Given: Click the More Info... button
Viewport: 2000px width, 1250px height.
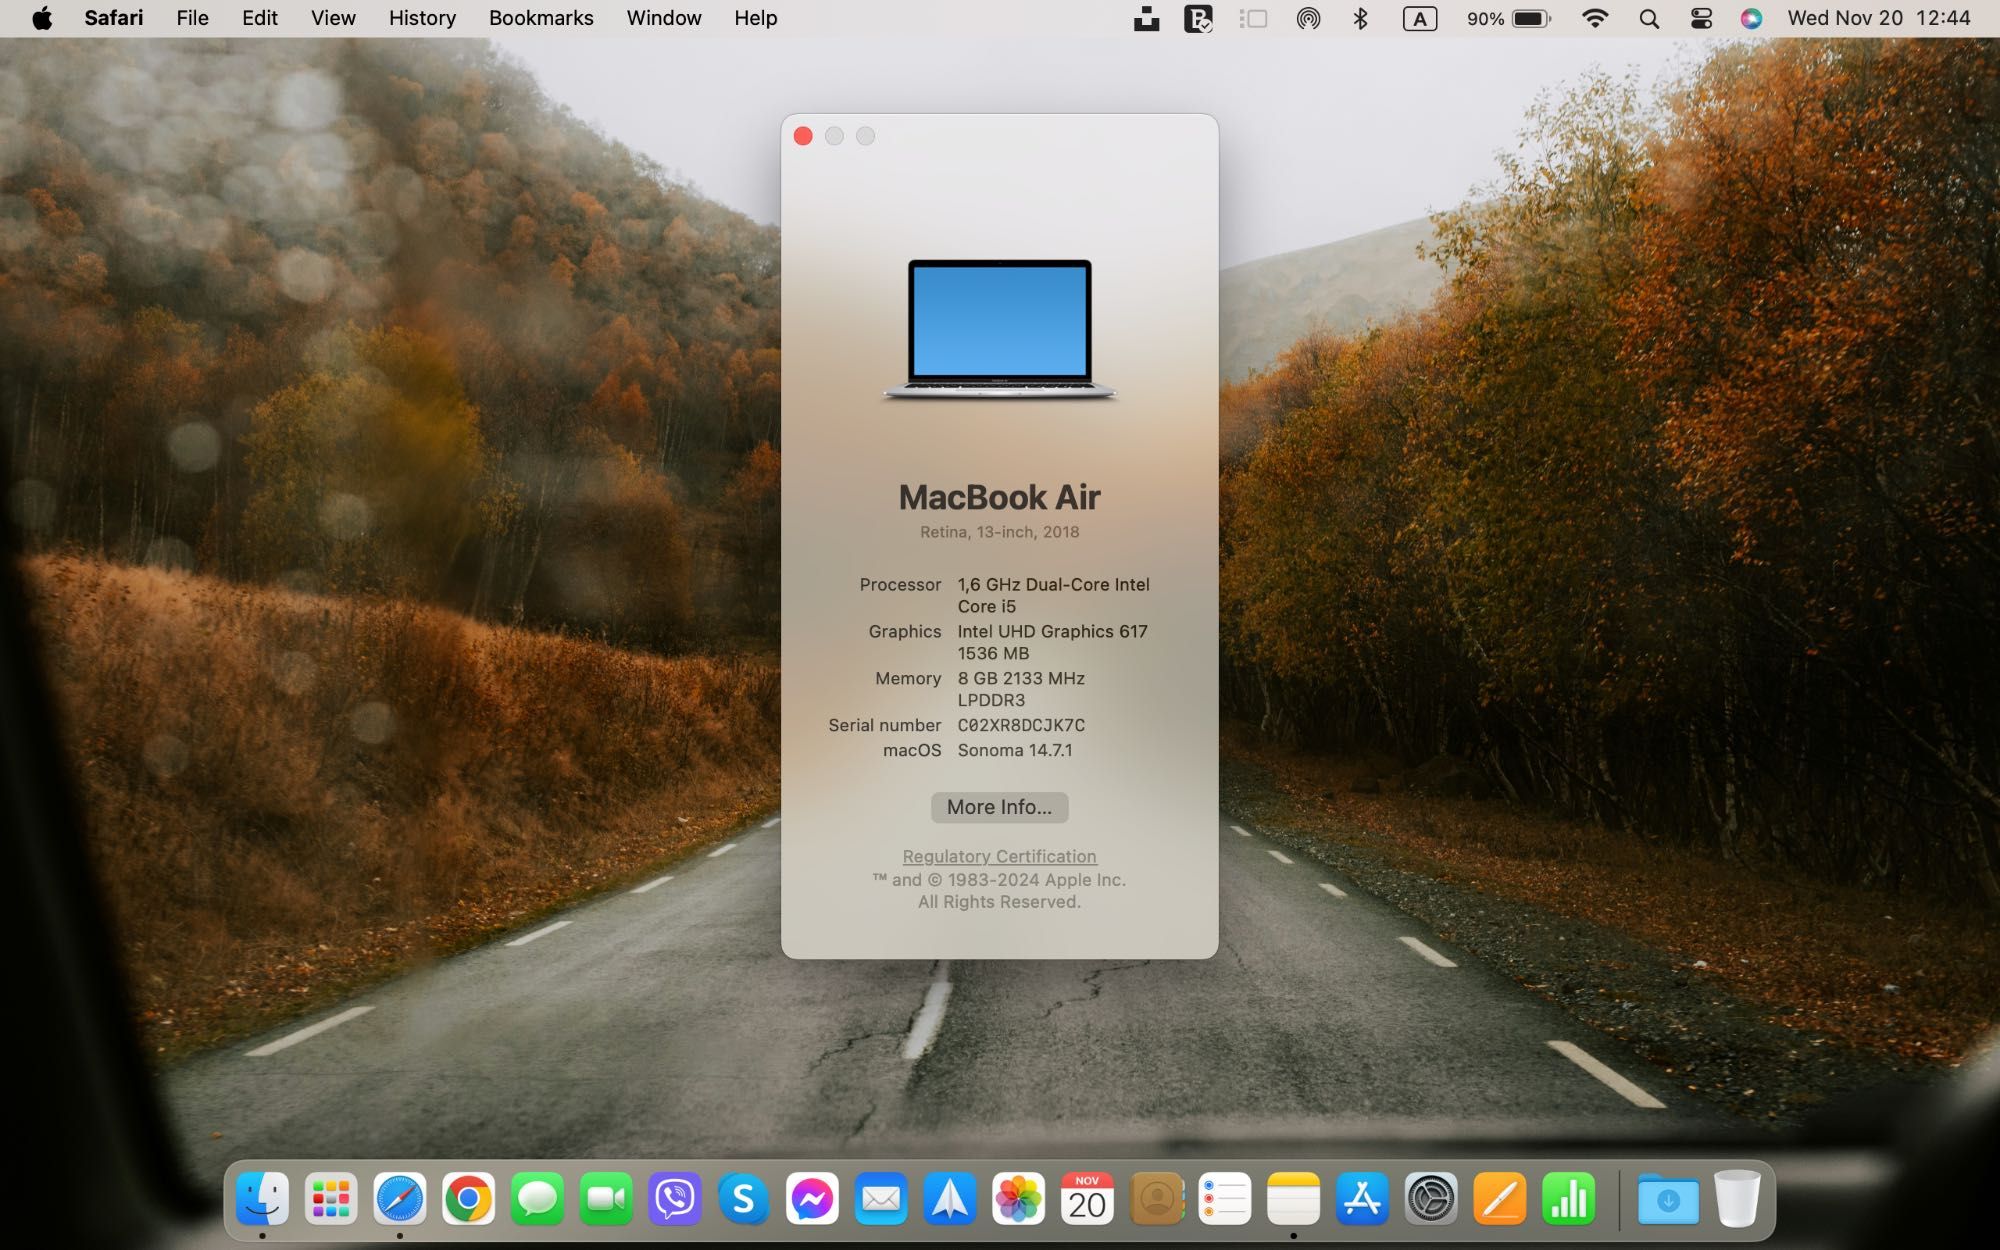Looking at the screenshot, I should (x=999, y=807).
